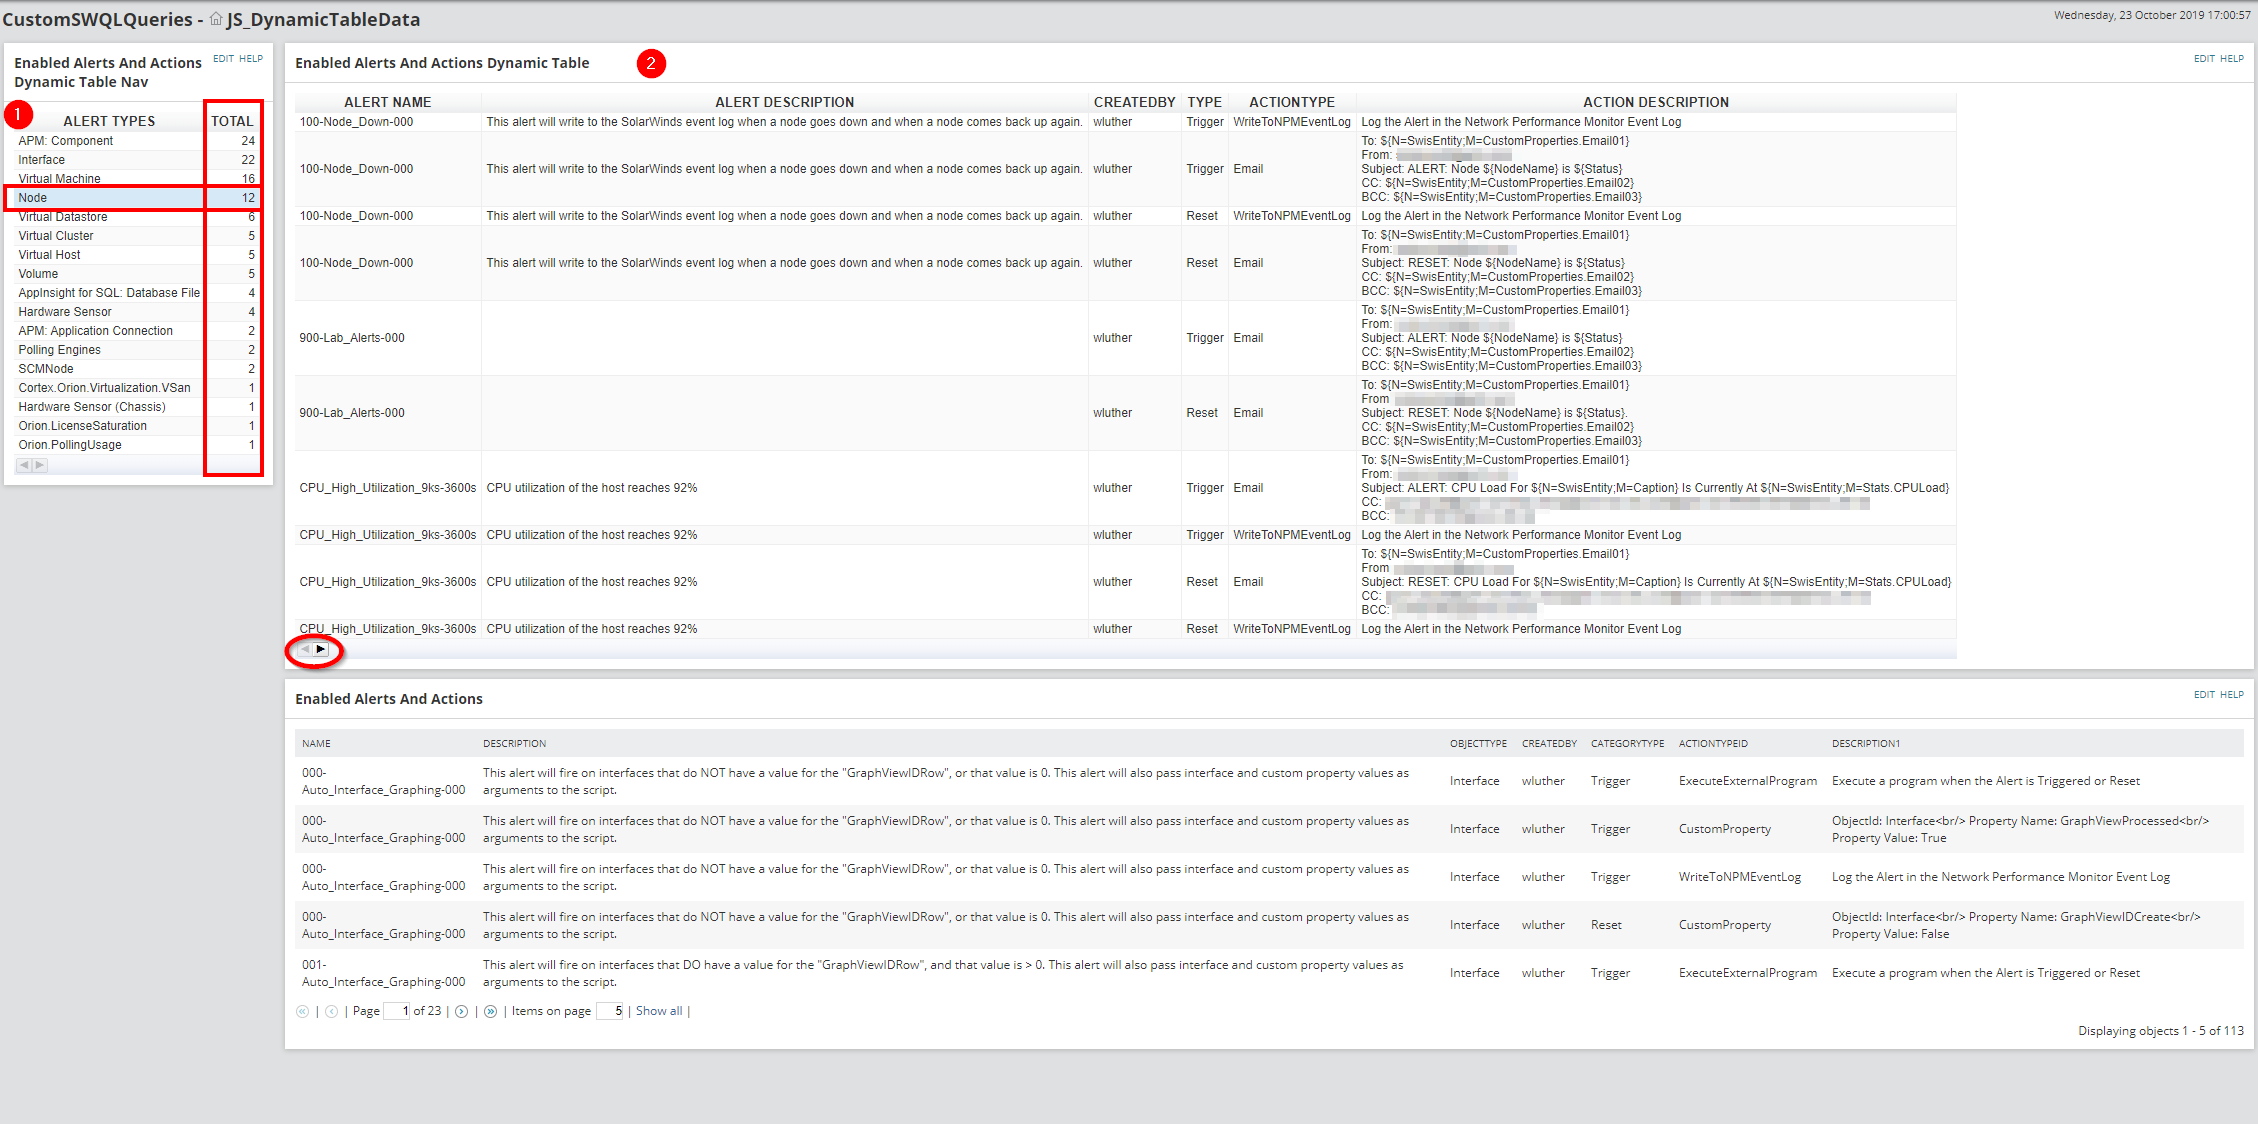
Task: Click the home icon beside JS_DynamicTableData
Action: pos(216,19)
